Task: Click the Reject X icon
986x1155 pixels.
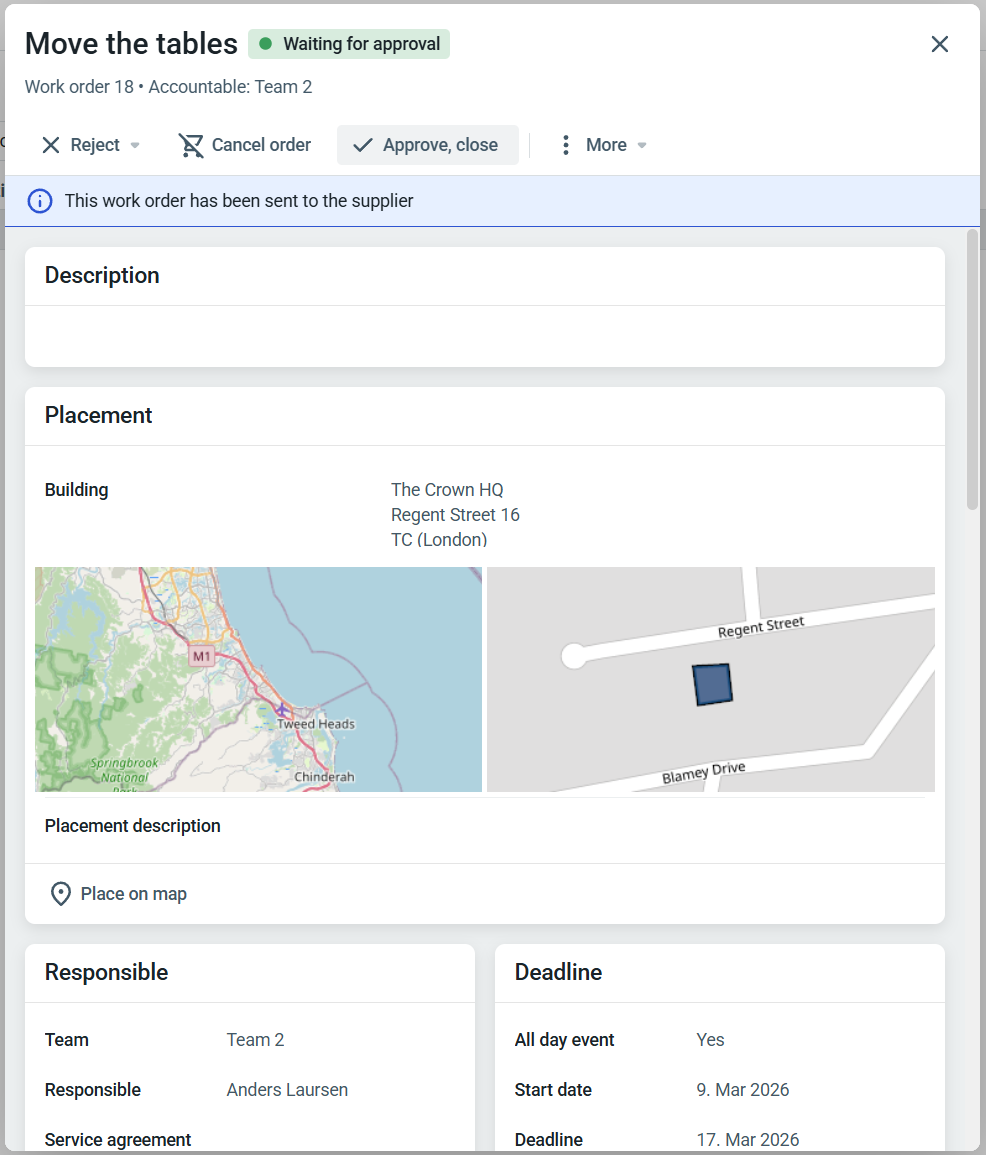Action: [x=51, y=145]
